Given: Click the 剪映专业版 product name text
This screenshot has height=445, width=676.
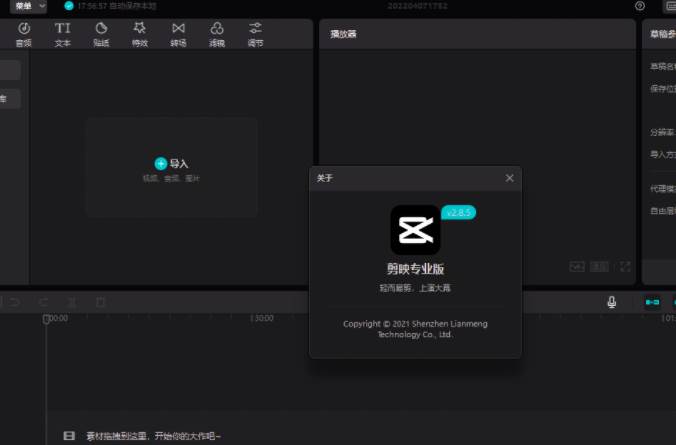Looking at the screenshot, I should 416,269.
